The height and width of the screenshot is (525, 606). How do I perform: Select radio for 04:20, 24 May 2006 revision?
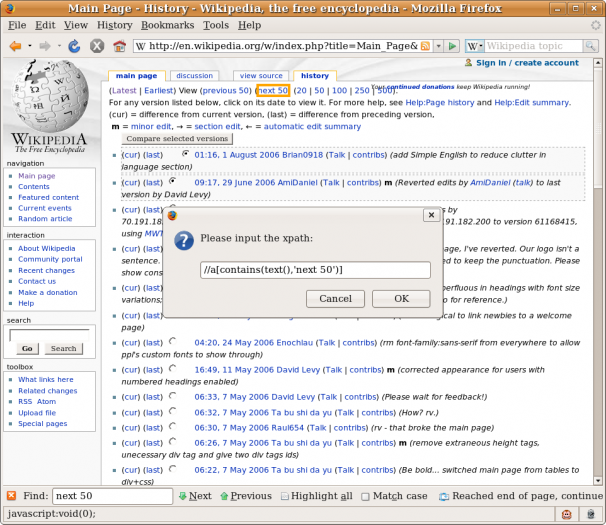(172, 341)
